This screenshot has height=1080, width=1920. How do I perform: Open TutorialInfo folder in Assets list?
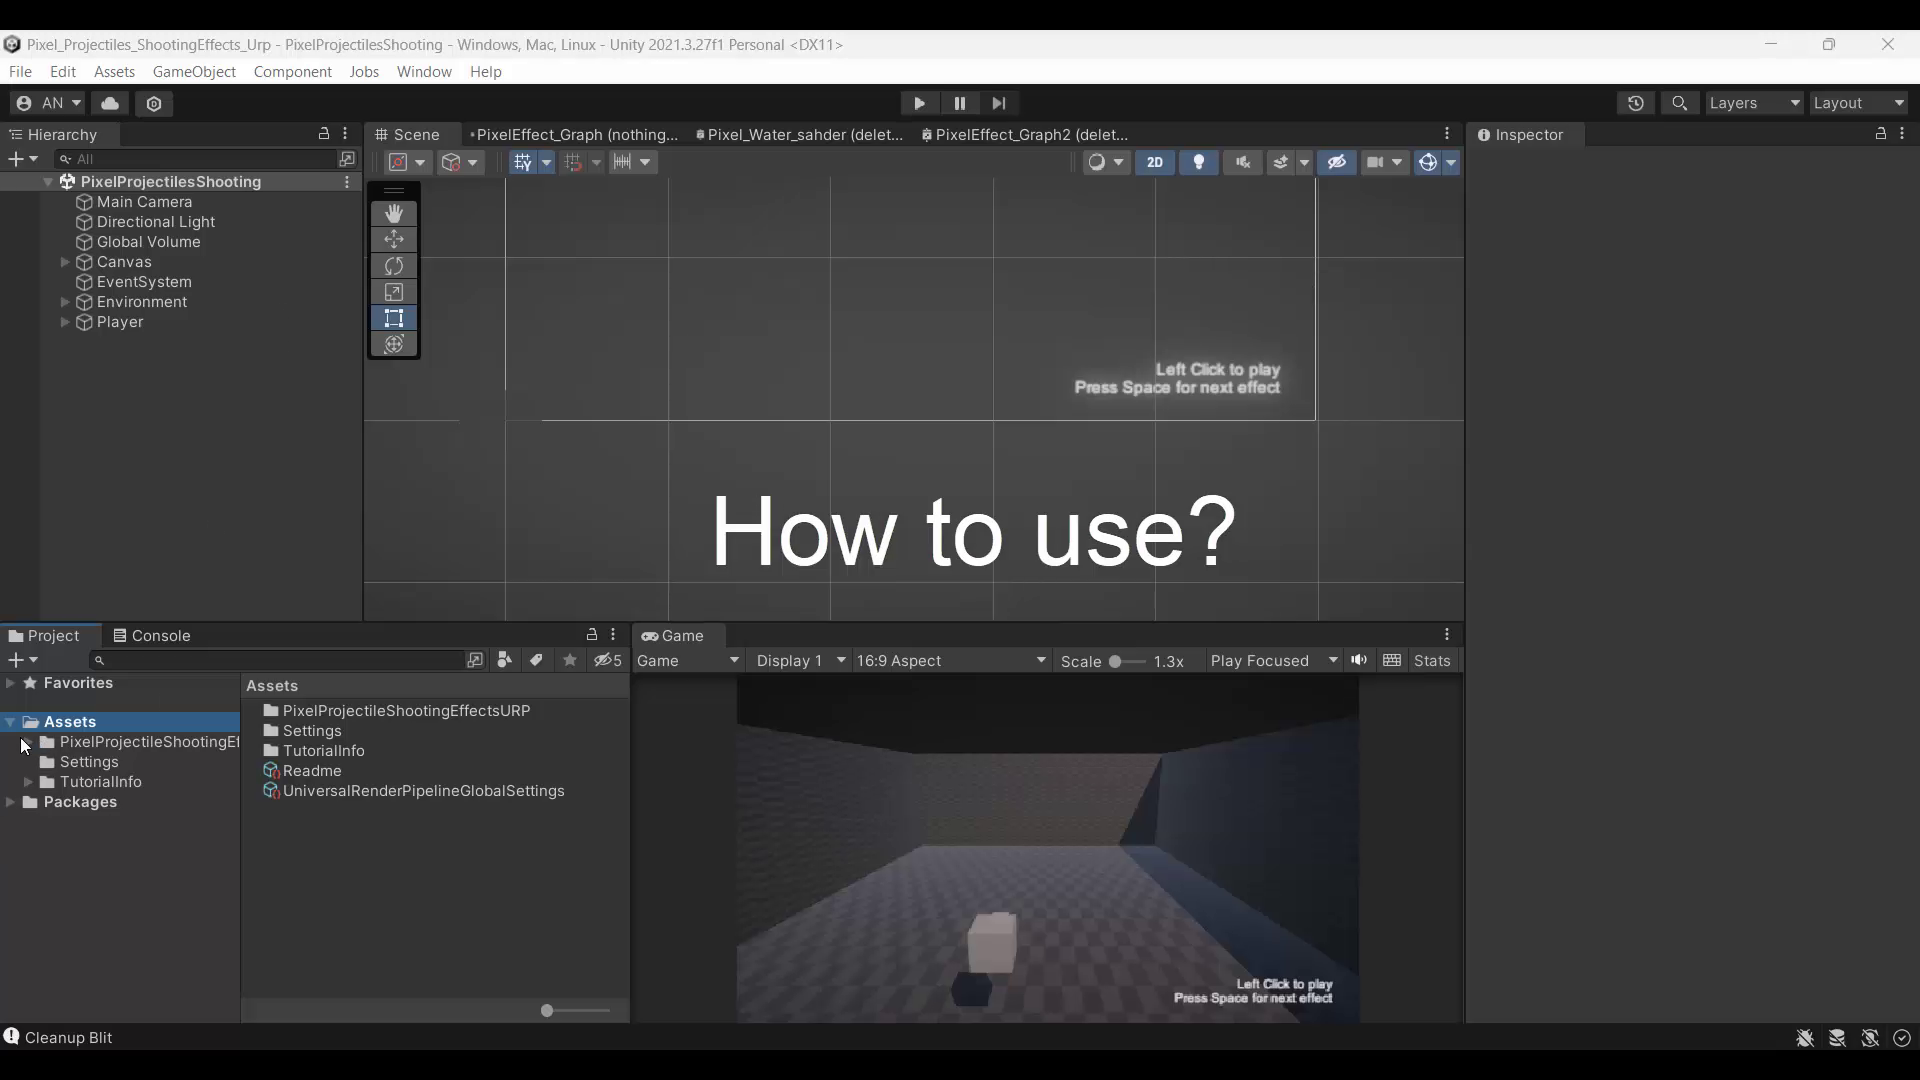[x=314, y=751]
